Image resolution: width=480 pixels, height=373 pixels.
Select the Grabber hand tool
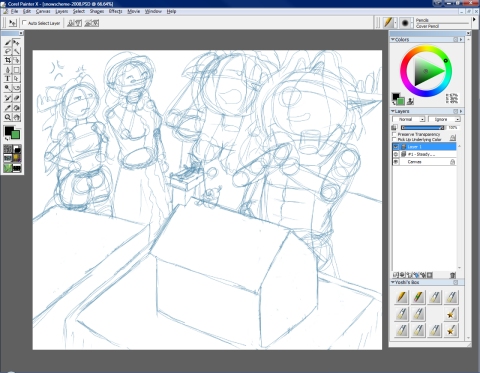(x=16, y=117)
